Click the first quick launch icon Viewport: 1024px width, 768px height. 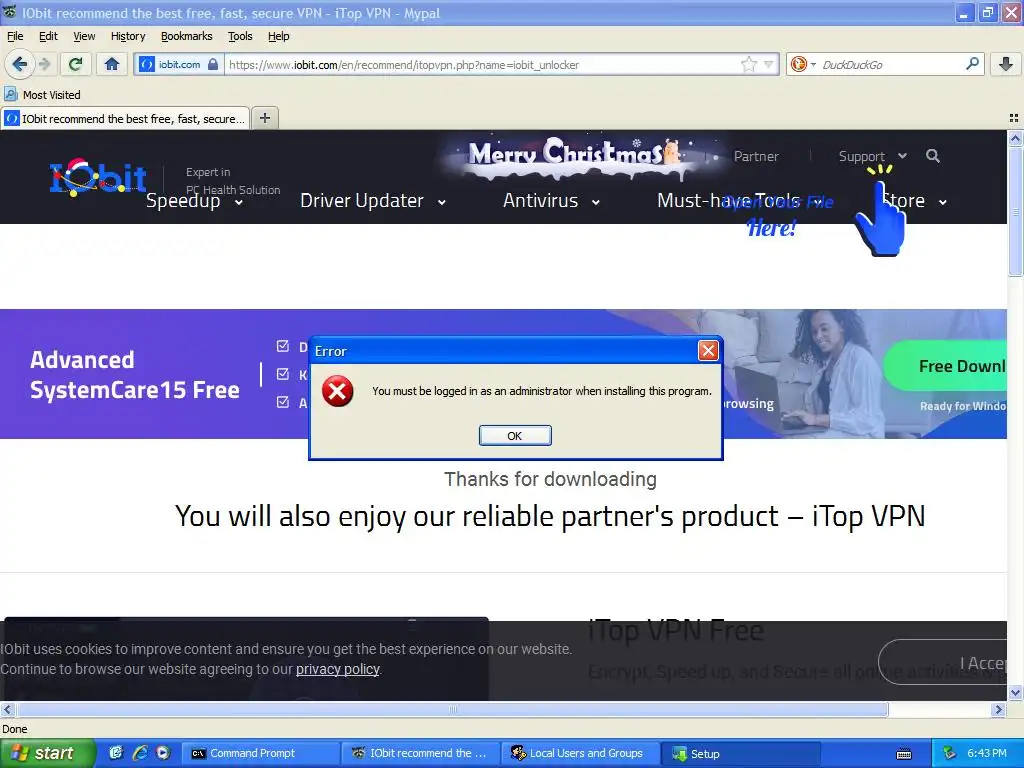click(x=116, y=753)
